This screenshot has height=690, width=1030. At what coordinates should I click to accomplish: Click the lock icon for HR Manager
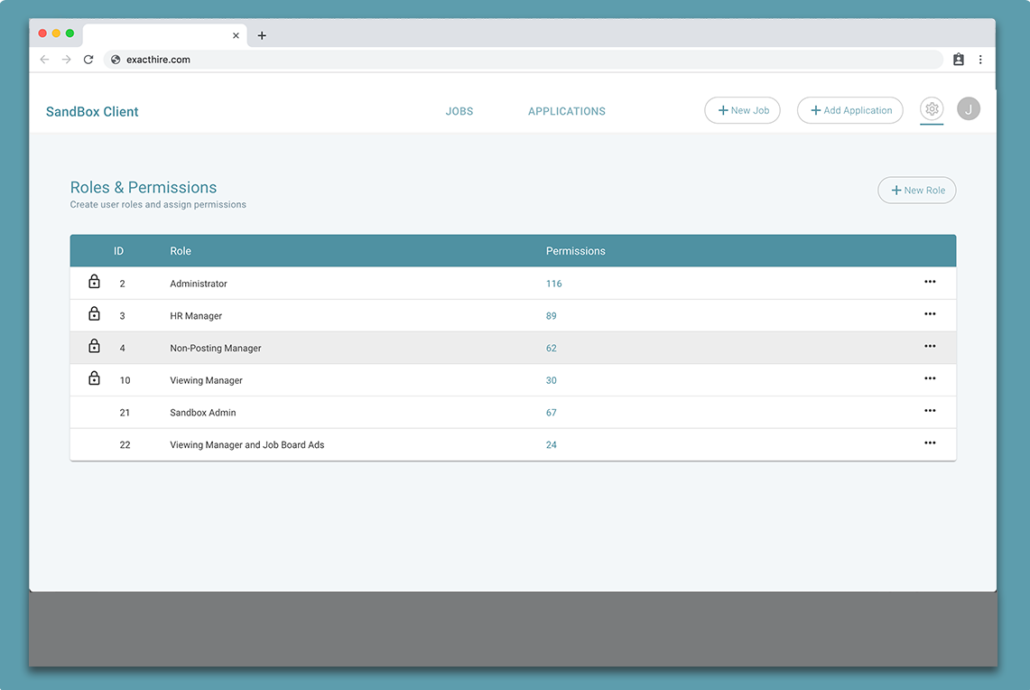tap(94, 315)
